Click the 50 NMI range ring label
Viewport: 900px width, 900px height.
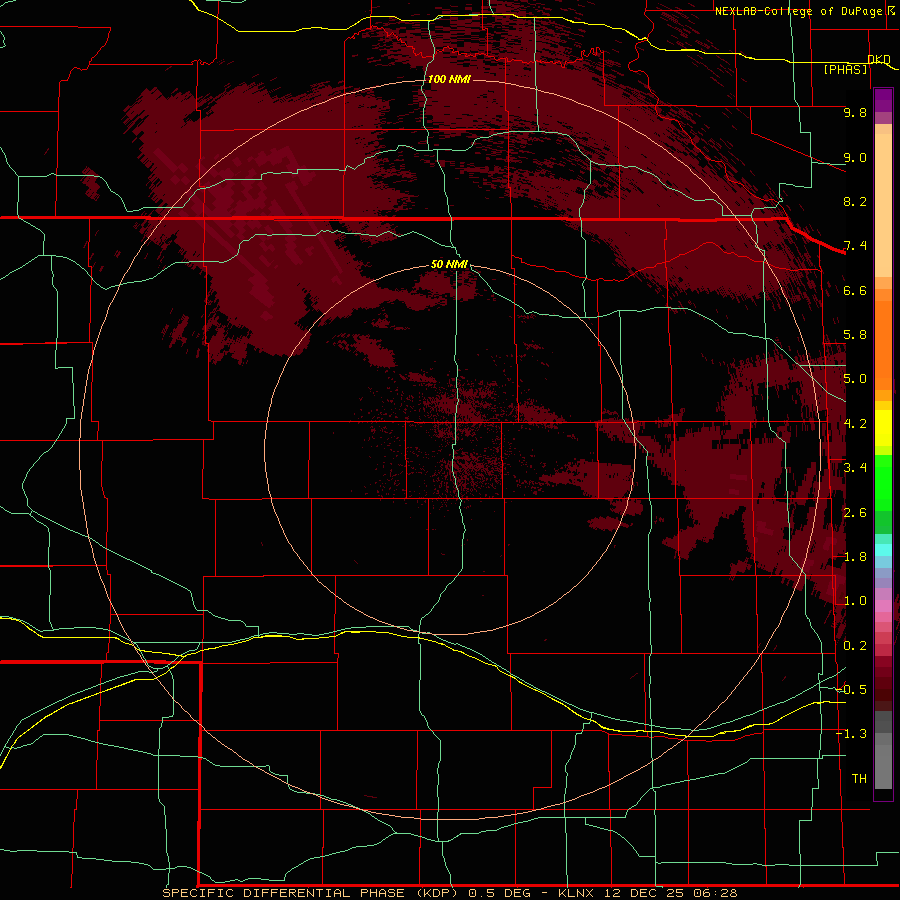click(x=449, y=264)
